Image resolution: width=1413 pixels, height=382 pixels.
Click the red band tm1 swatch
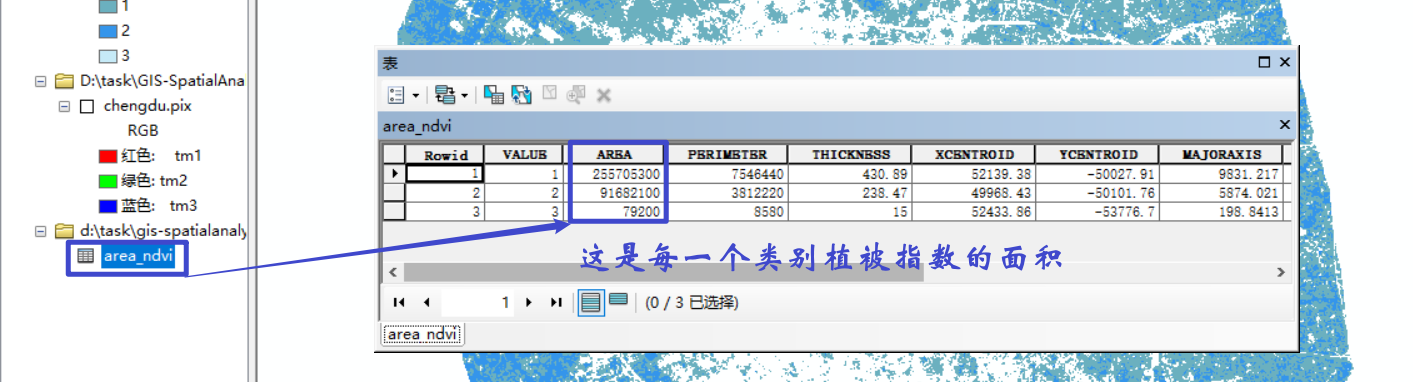point(108,156)
